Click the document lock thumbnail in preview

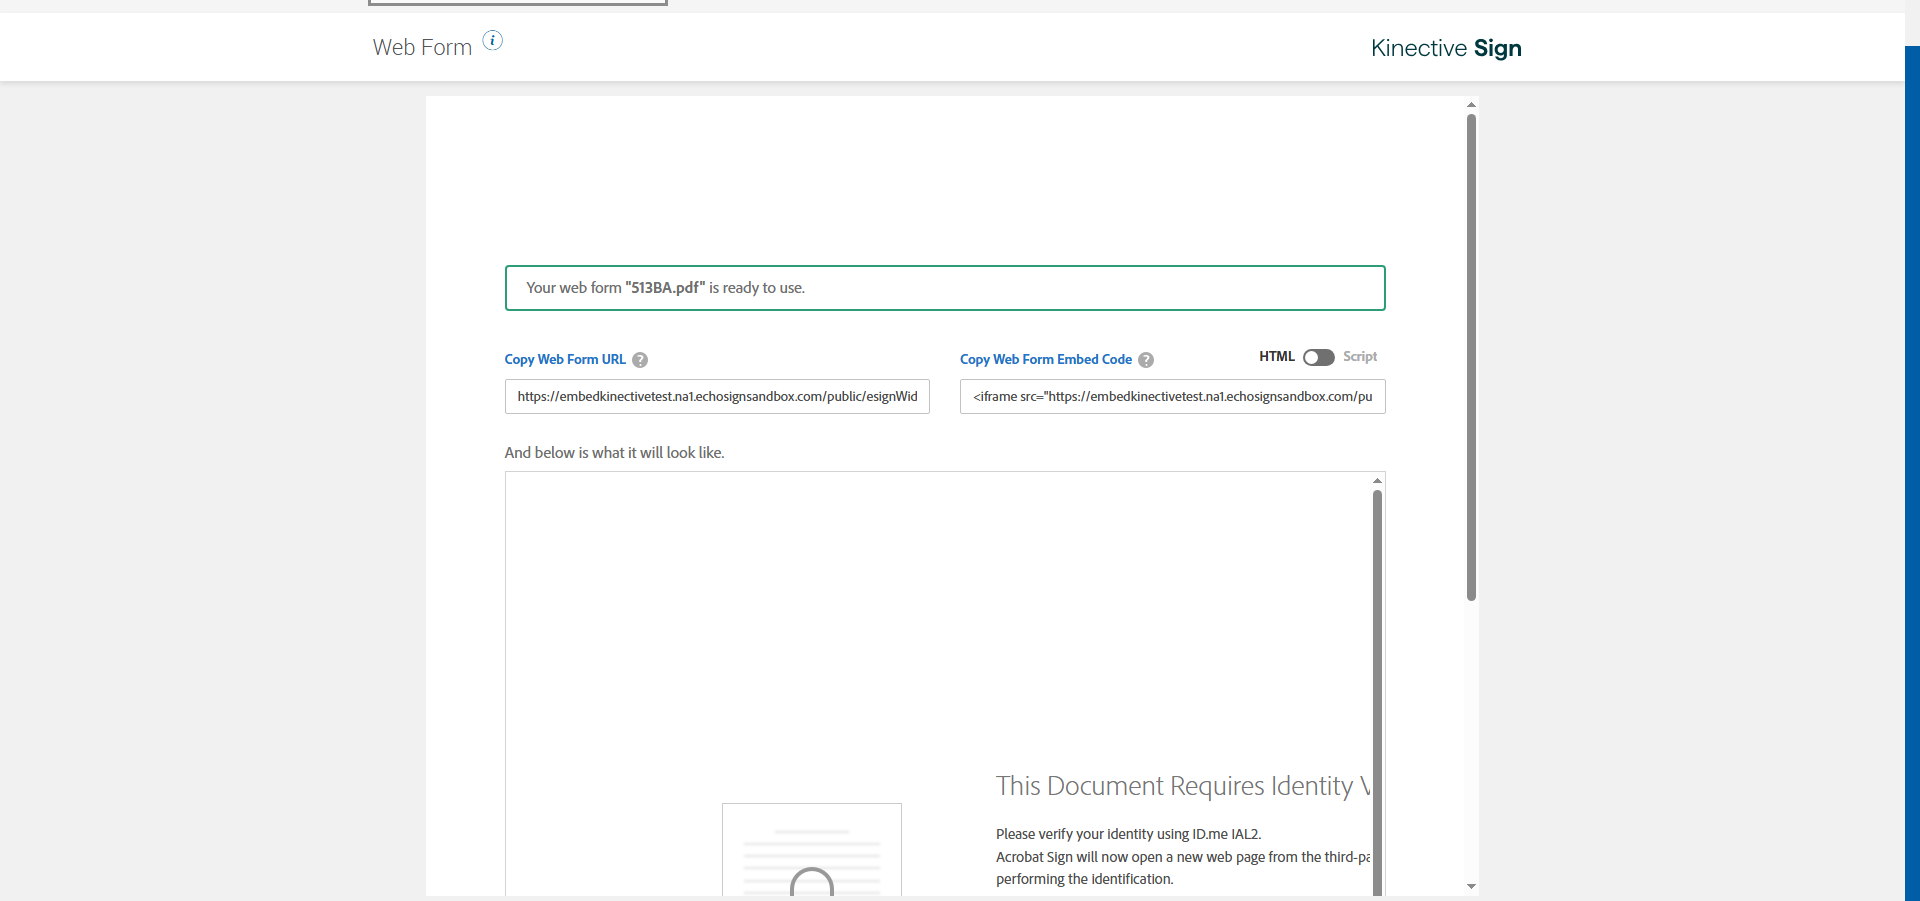pos(812,850)
